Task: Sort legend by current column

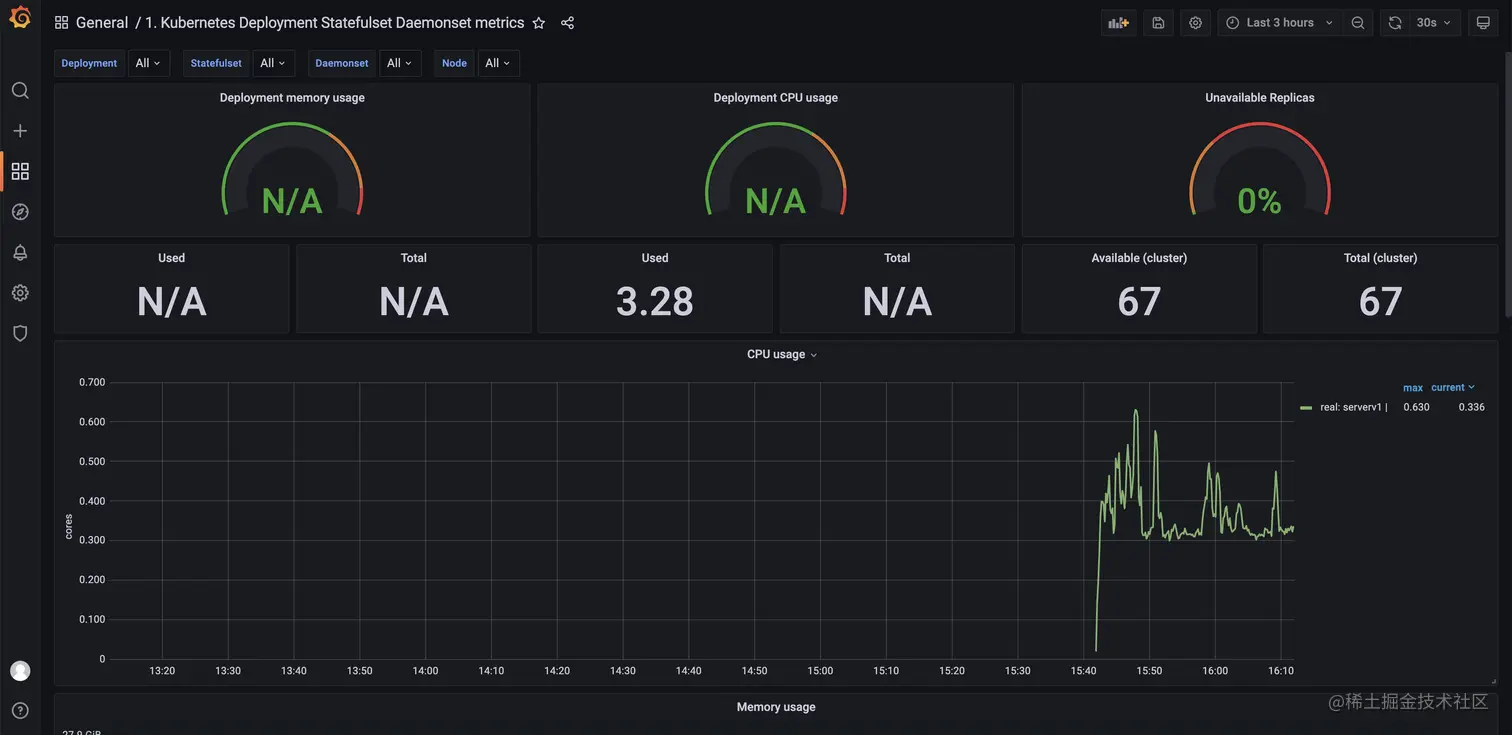Action: coord(1453,387)
